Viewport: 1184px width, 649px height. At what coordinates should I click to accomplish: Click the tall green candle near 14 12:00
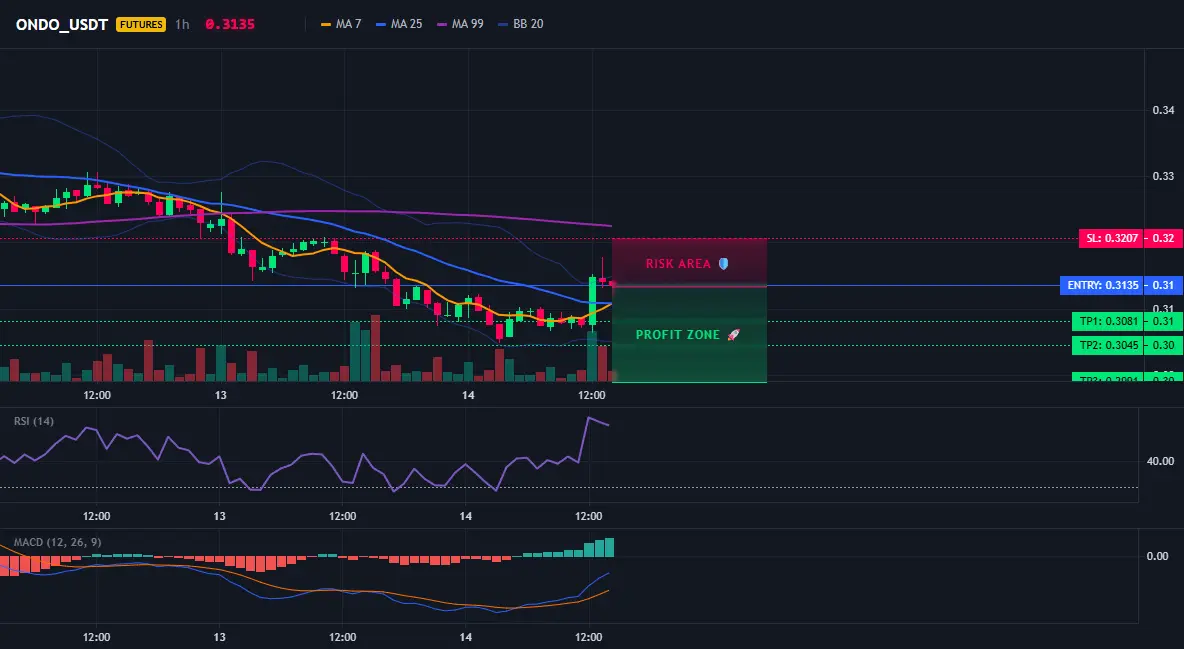(593, 300)
